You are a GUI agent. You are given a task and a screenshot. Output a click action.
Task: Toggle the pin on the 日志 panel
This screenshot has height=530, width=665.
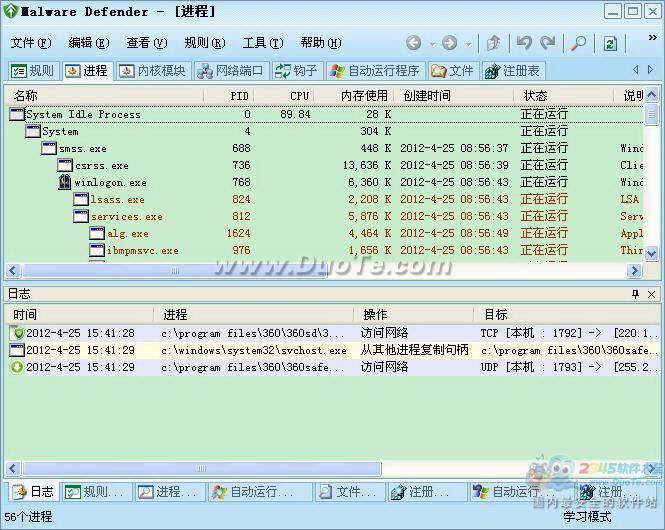[x=635, y=294]
